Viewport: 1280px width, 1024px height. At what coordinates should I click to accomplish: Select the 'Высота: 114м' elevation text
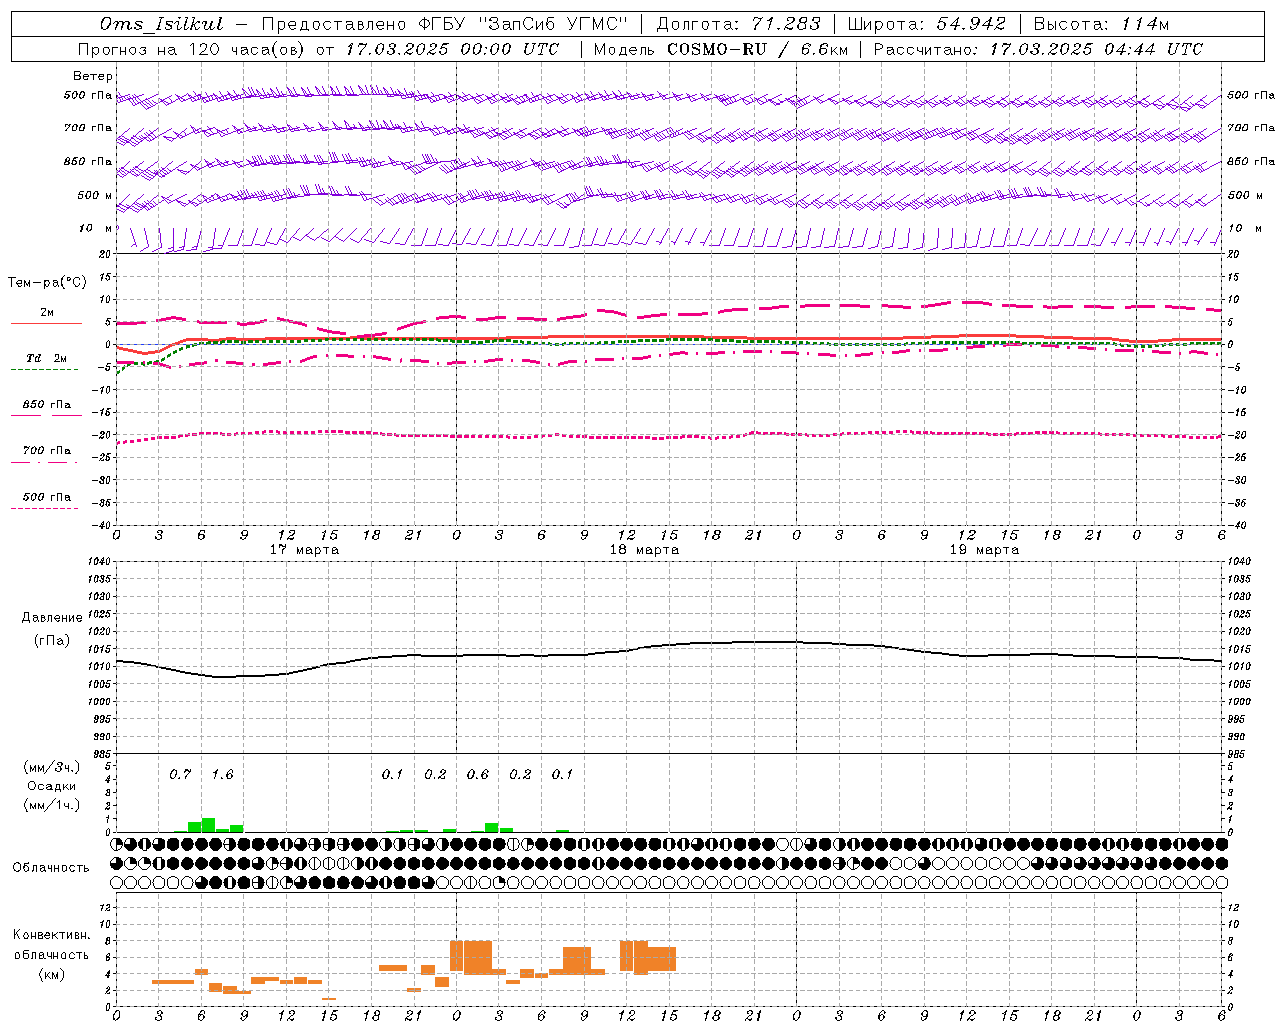[1101, 24]
